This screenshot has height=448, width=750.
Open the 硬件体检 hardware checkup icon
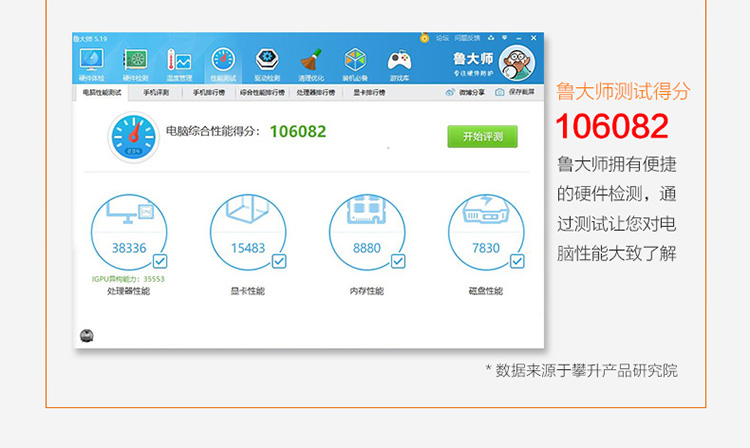(x=91, y=60)
